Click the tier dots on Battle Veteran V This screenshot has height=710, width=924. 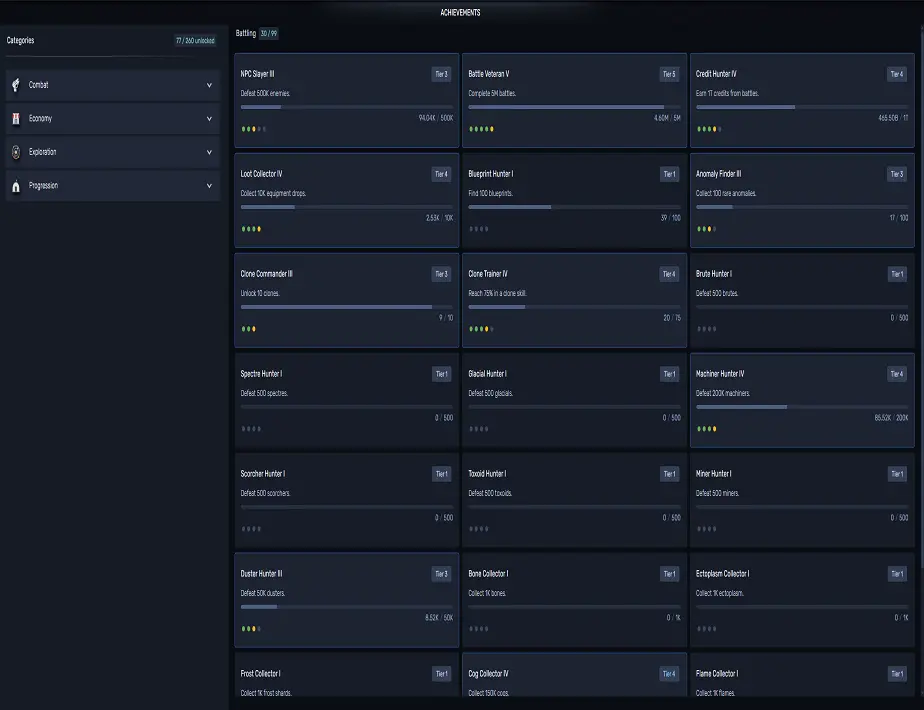[x=481, y=129]
